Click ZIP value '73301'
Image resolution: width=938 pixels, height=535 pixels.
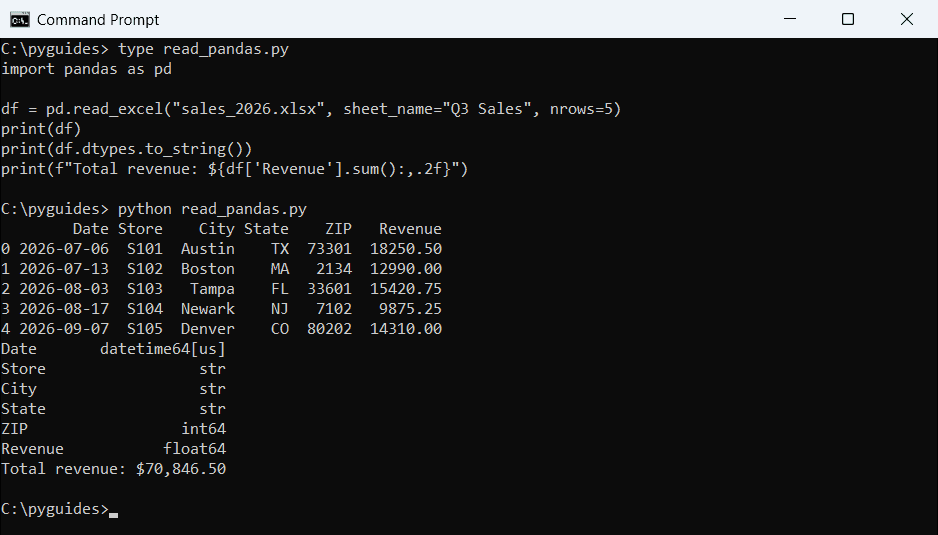point(330,249)
